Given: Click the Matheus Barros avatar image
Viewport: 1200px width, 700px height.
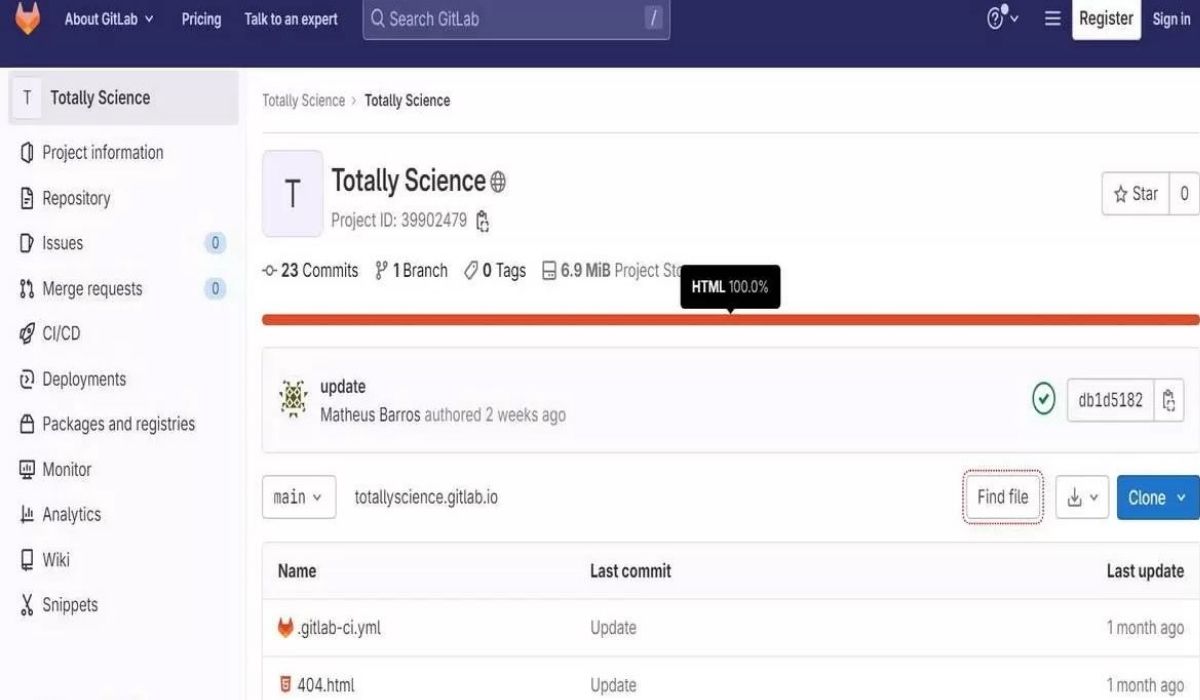Looking at the screenshot, I should click(x=293, y=399).
